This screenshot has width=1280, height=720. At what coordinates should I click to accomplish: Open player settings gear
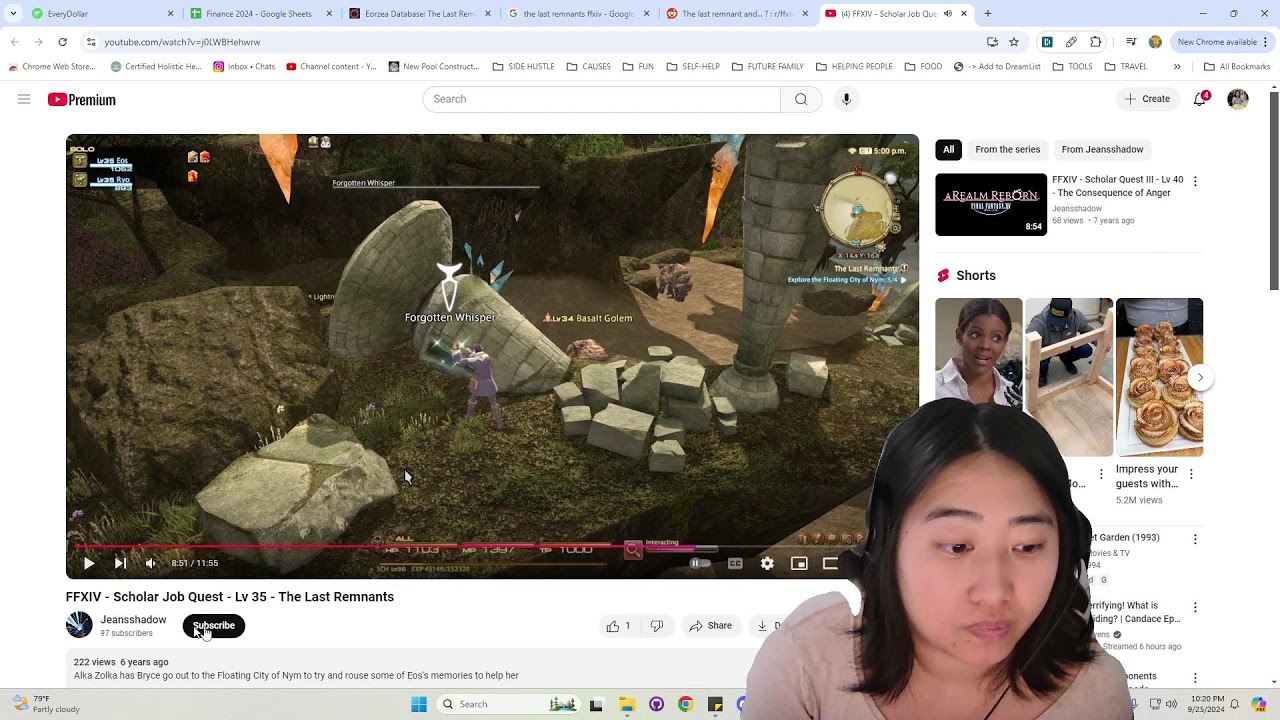(x=767, y=563)
